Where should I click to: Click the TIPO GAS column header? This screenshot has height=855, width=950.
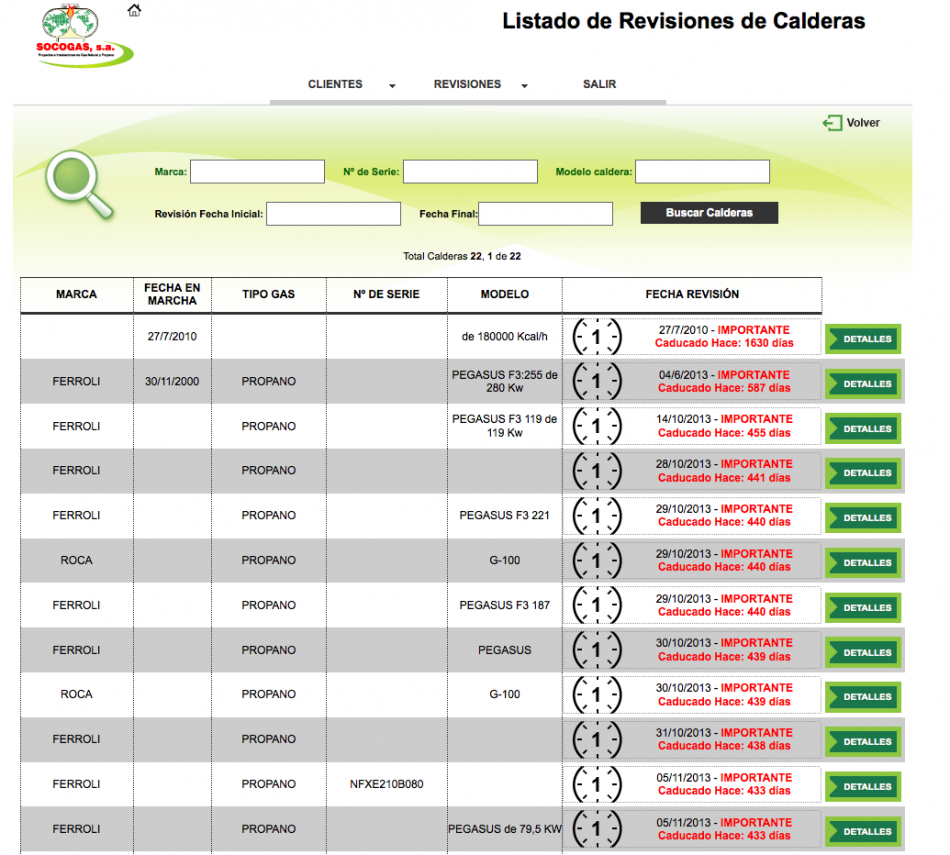[268, 294]
